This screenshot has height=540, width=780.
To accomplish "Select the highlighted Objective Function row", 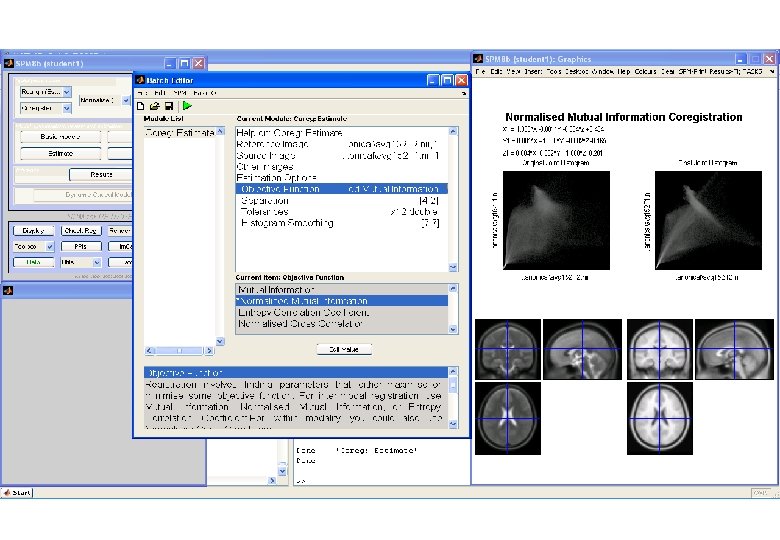I will (342, 189).
